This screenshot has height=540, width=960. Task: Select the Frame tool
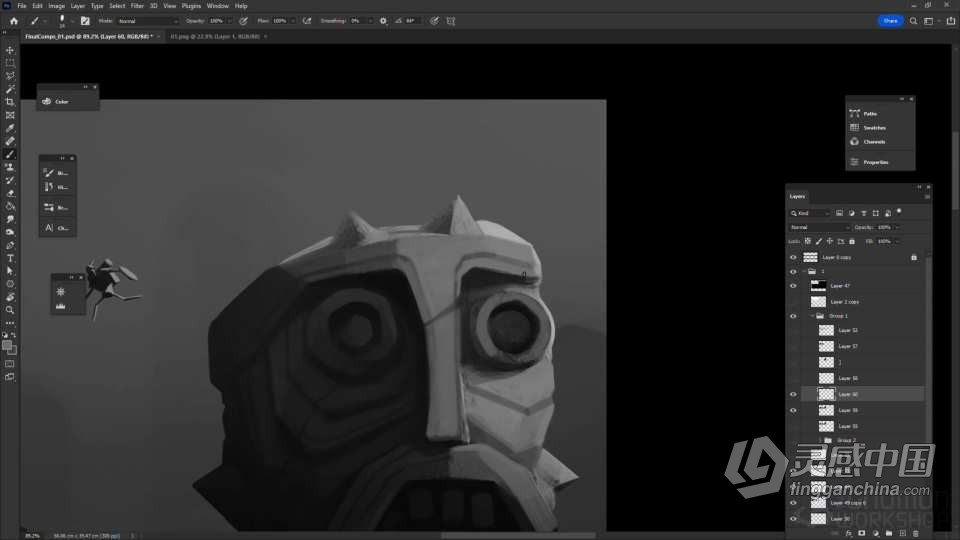10,115
